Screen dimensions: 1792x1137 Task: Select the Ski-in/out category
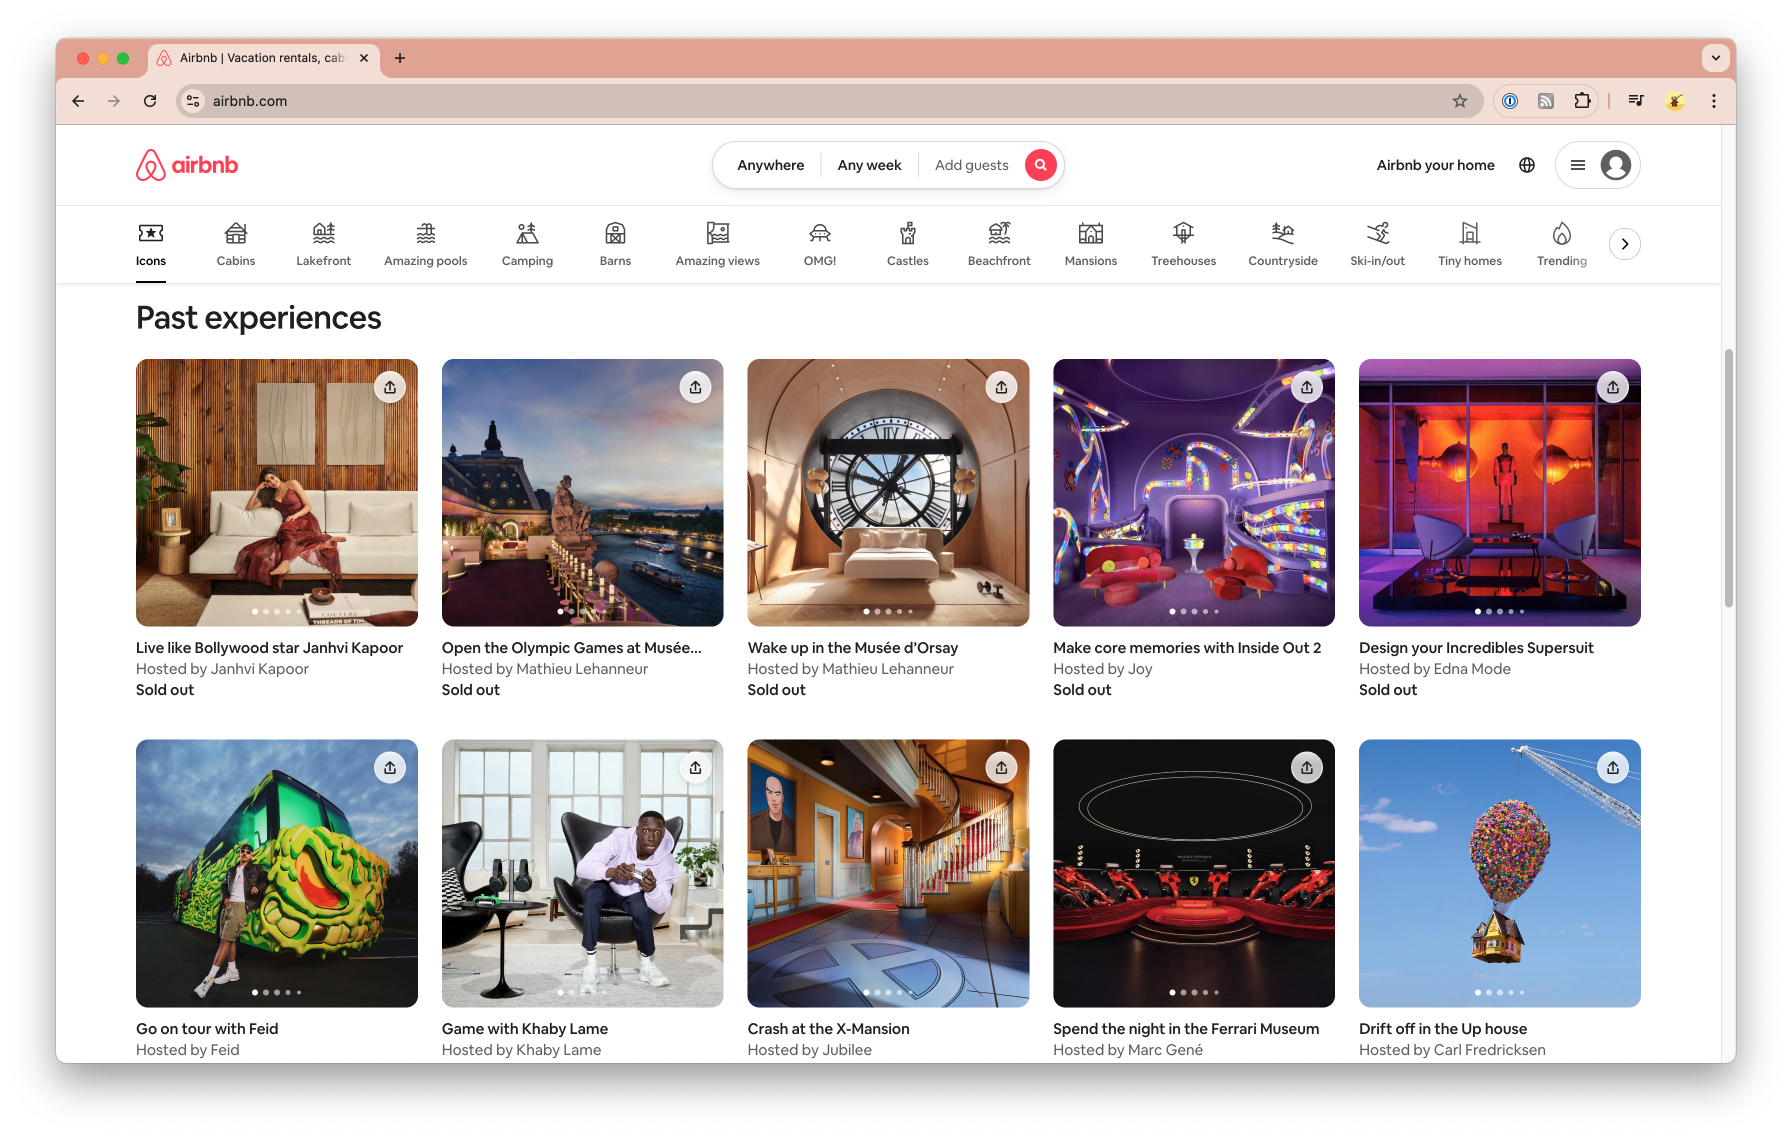(x=1378, y=245)
